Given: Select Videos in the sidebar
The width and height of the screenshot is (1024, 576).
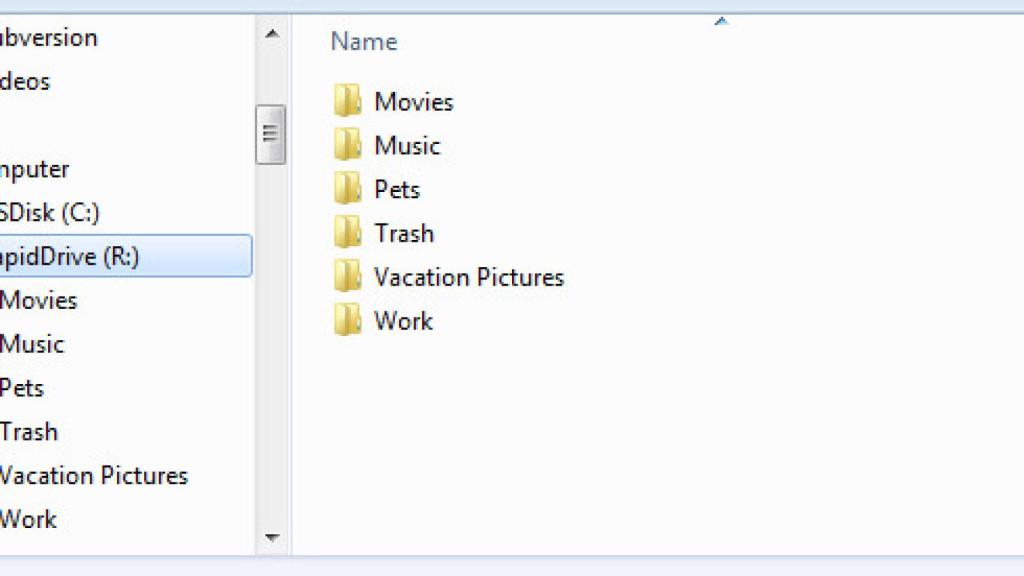Looking at the screenshot, I should 25,81.
